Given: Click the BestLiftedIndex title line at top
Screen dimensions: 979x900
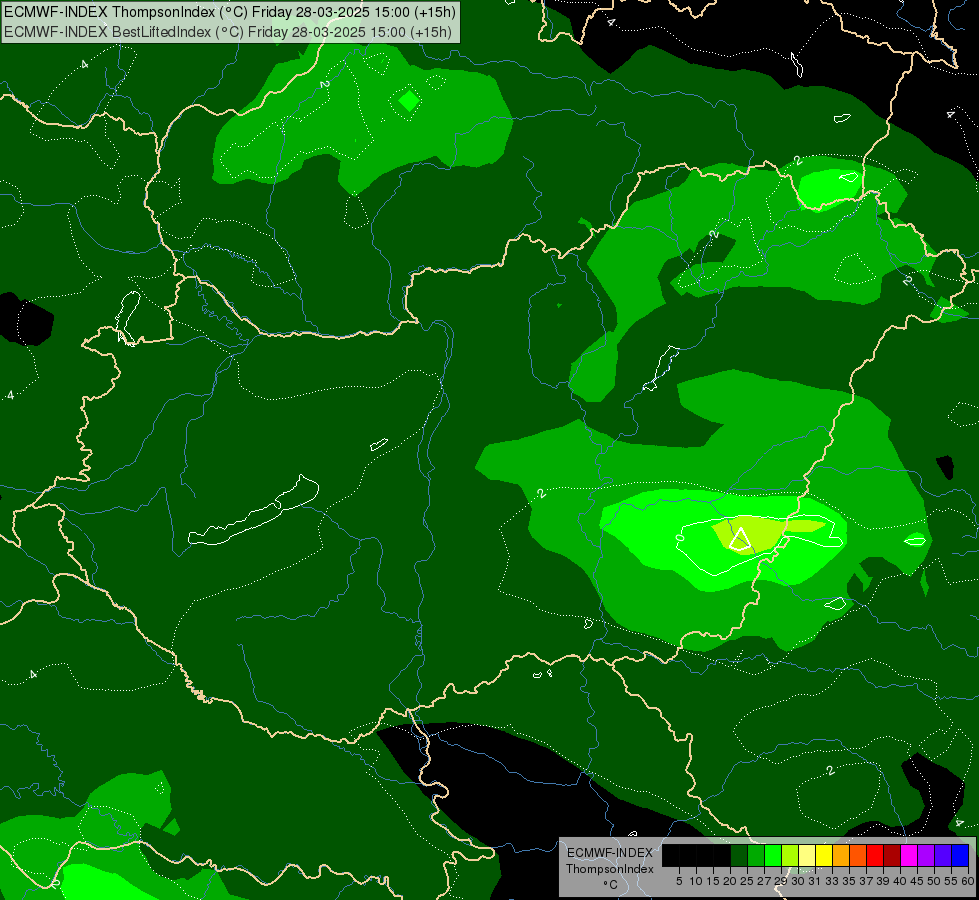Looking at the screenshot, I should (228, 32).
